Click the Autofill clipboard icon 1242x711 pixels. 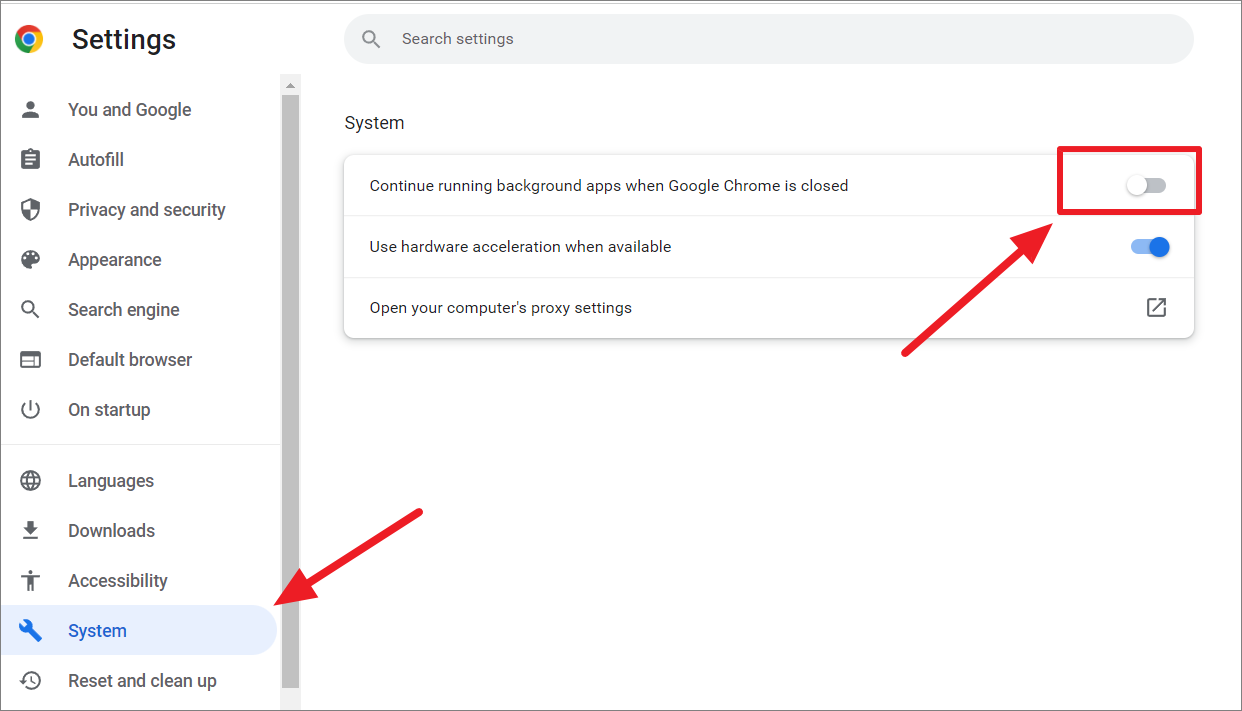click(x=31, y=159)
